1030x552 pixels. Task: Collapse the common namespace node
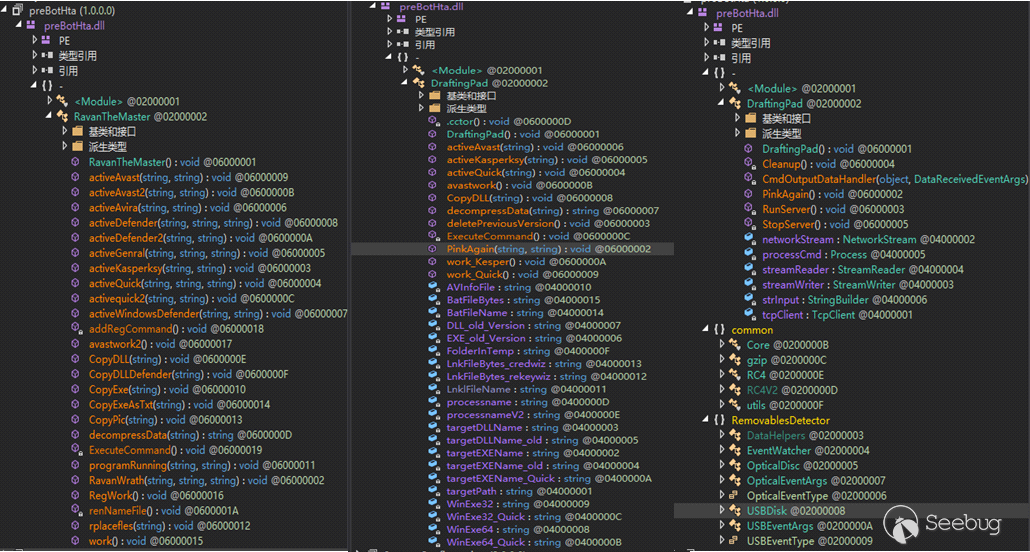pos(705,330)
